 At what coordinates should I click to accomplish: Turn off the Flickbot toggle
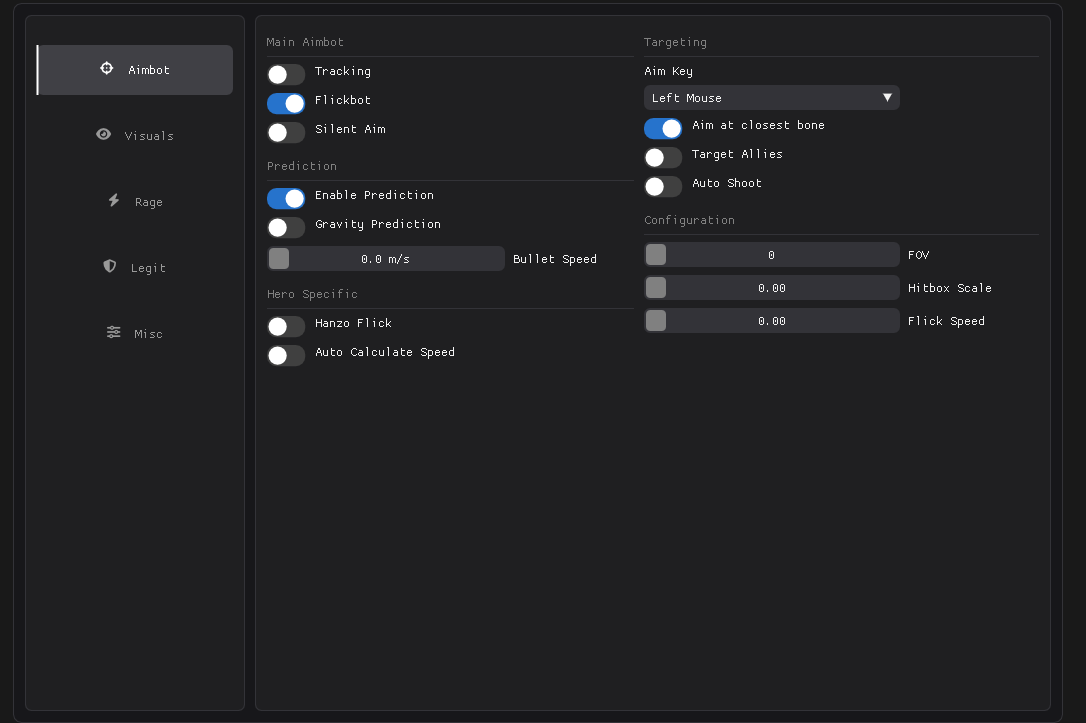286,103
